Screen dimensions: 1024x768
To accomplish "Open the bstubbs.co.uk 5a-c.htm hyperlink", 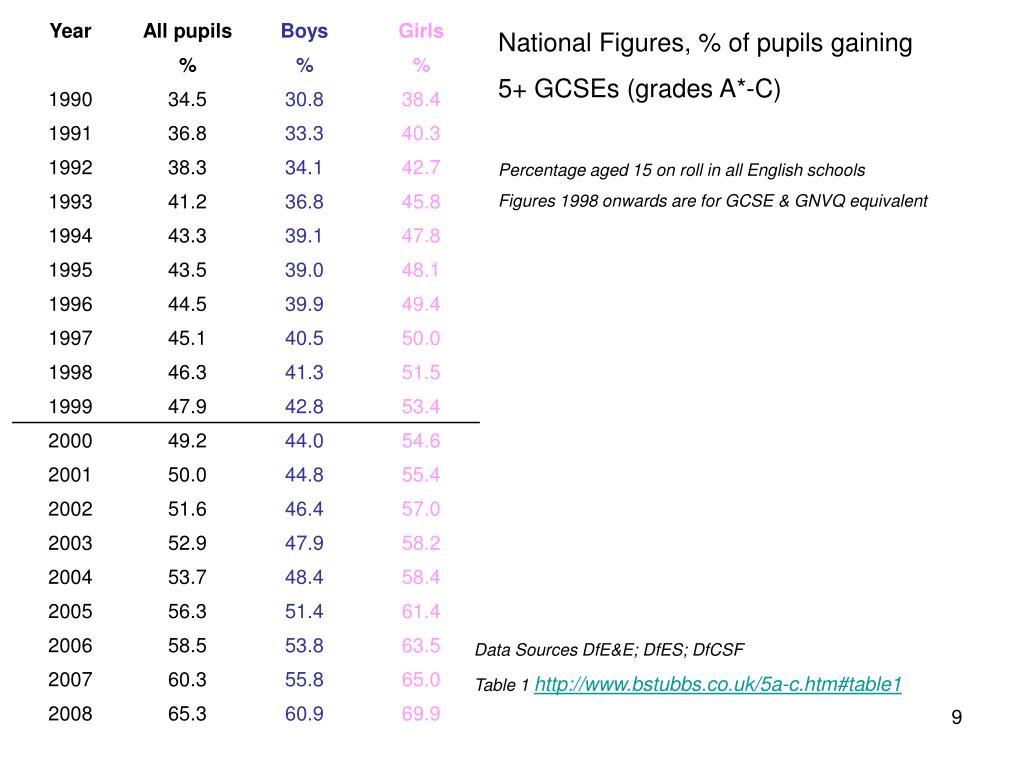I will [718, 684].
